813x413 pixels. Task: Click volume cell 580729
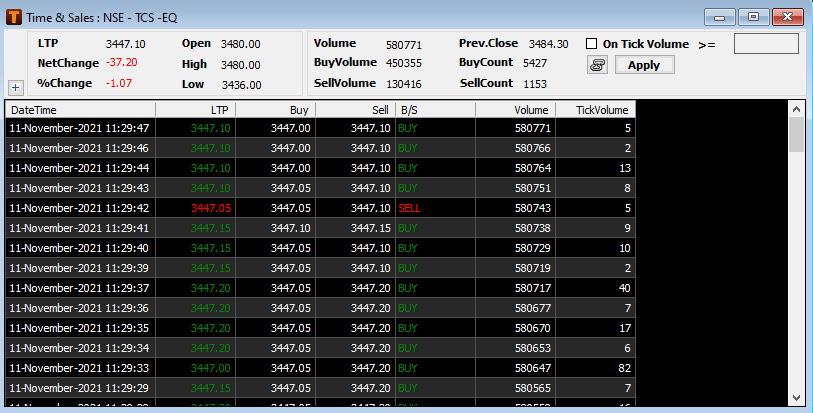532,248
